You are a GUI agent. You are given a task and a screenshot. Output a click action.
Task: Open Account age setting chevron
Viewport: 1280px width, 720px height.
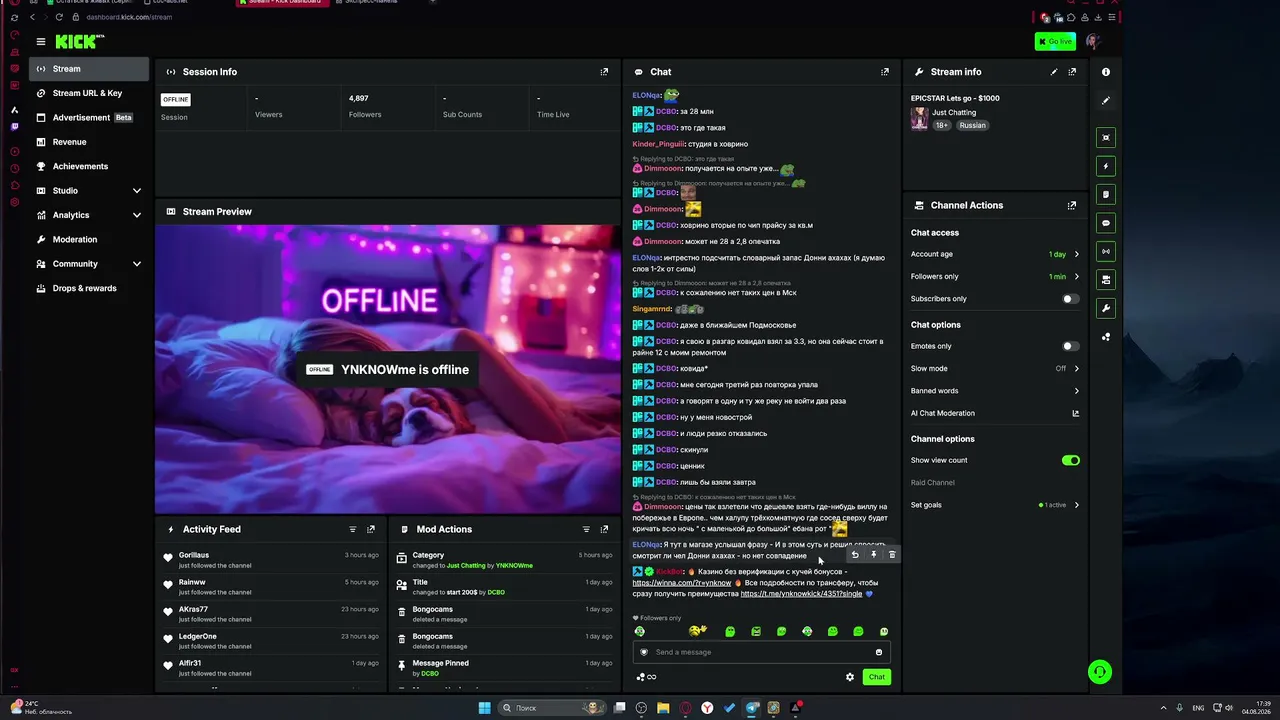[1076, 254]
